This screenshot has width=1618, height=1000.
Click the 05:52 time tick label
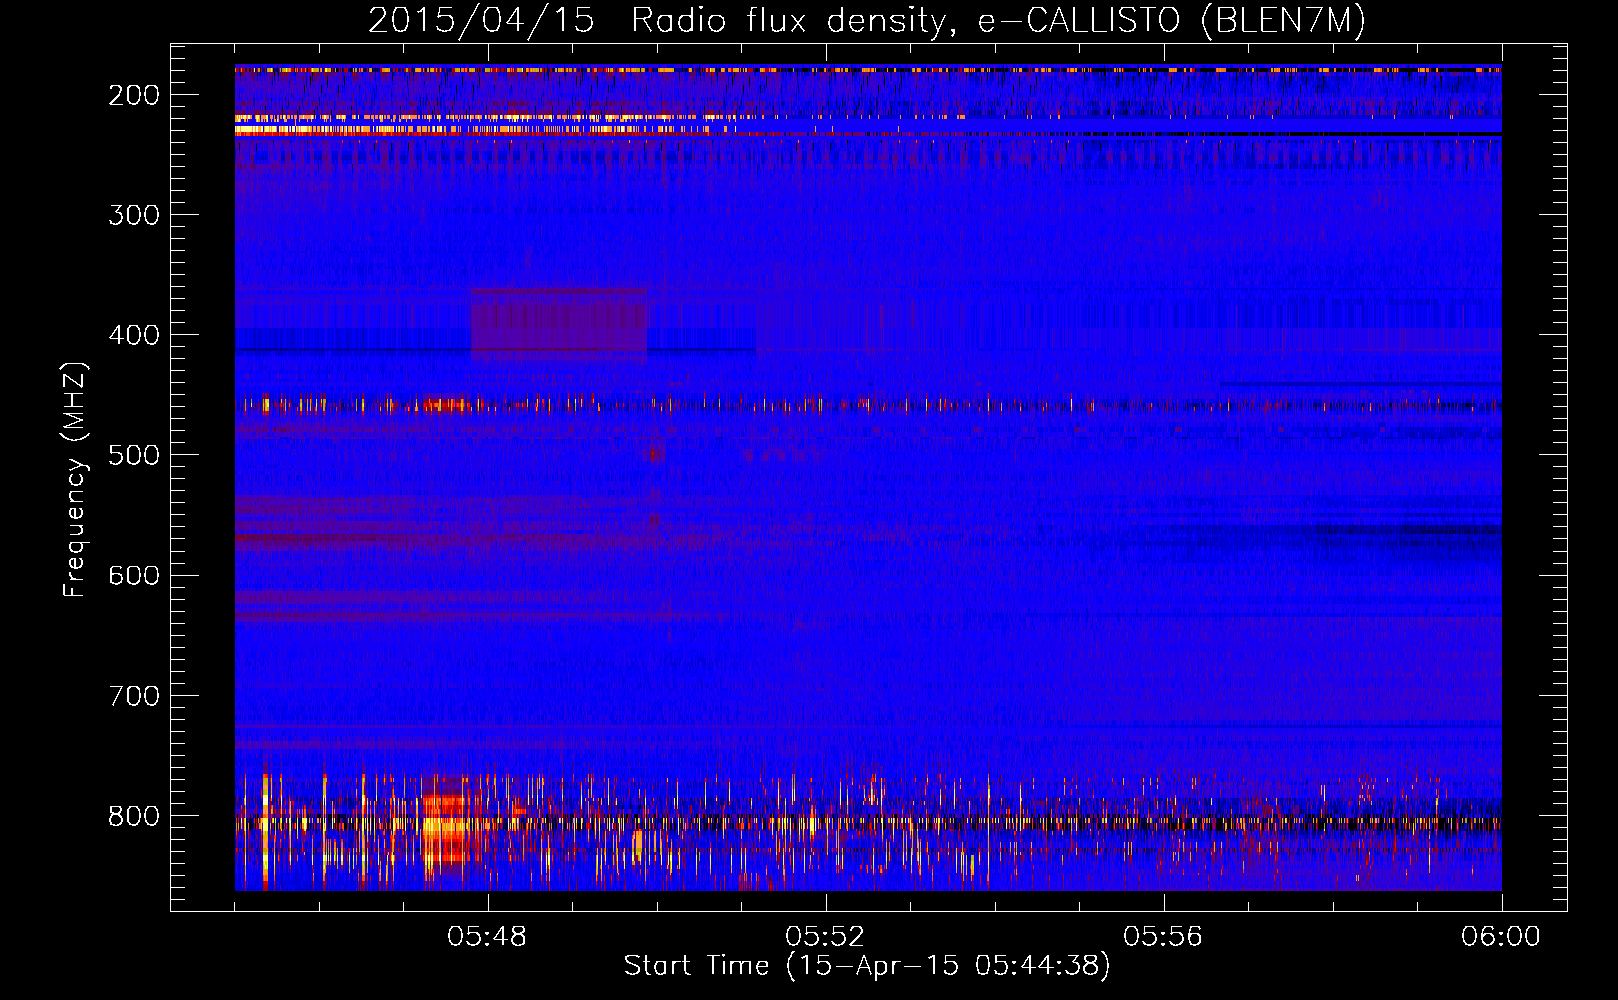pyautogui.click(x=825, y=937)
